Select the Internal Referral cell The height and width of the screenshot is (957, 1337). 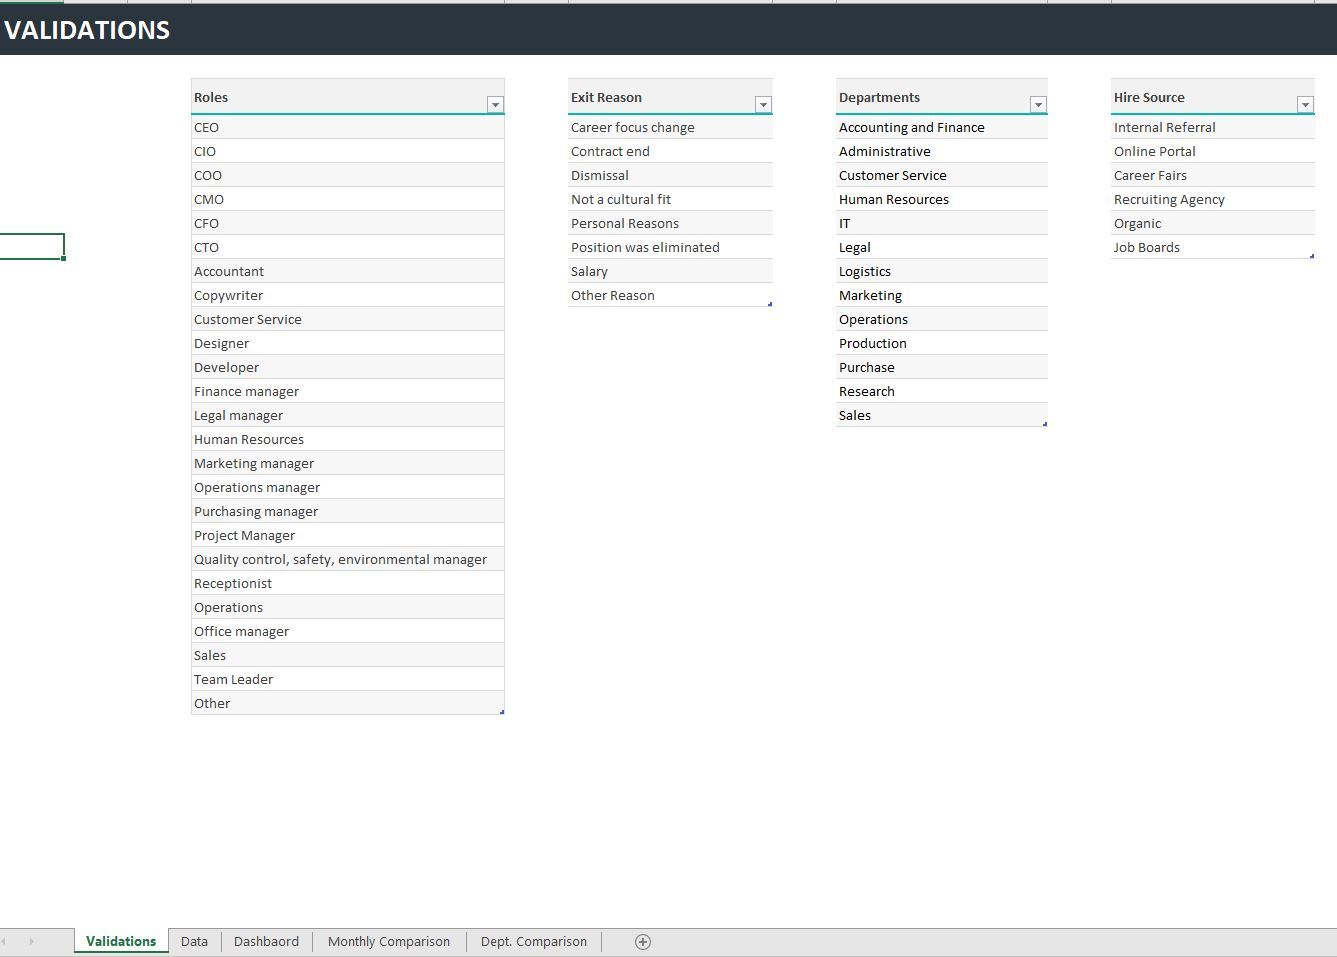(x=1213, y=127)
